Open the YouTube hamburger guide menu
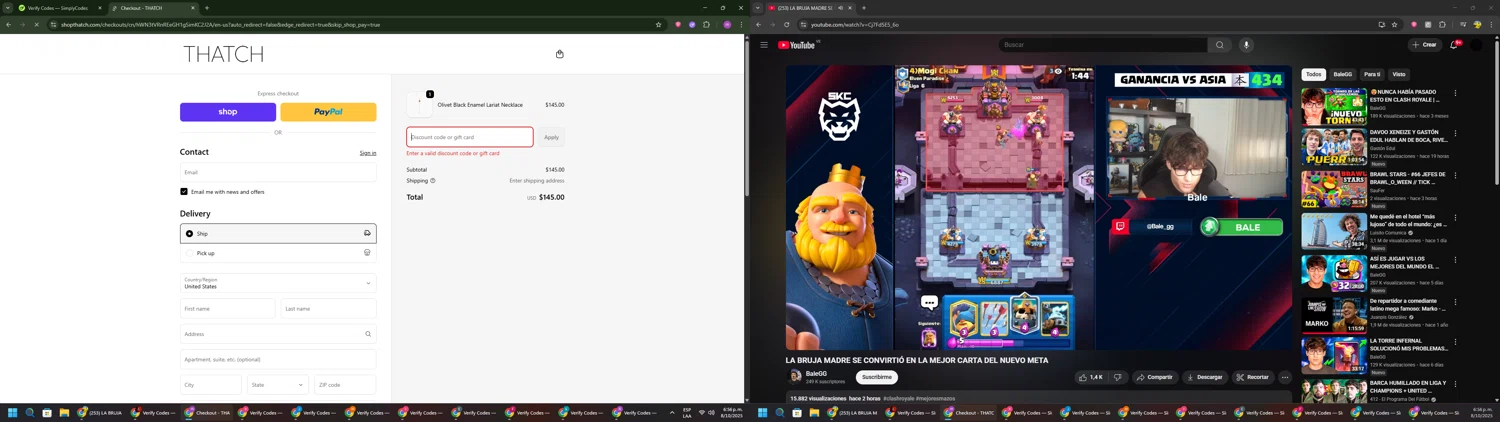The height and width of the screenshot is (422, 1500). [764, 45]
